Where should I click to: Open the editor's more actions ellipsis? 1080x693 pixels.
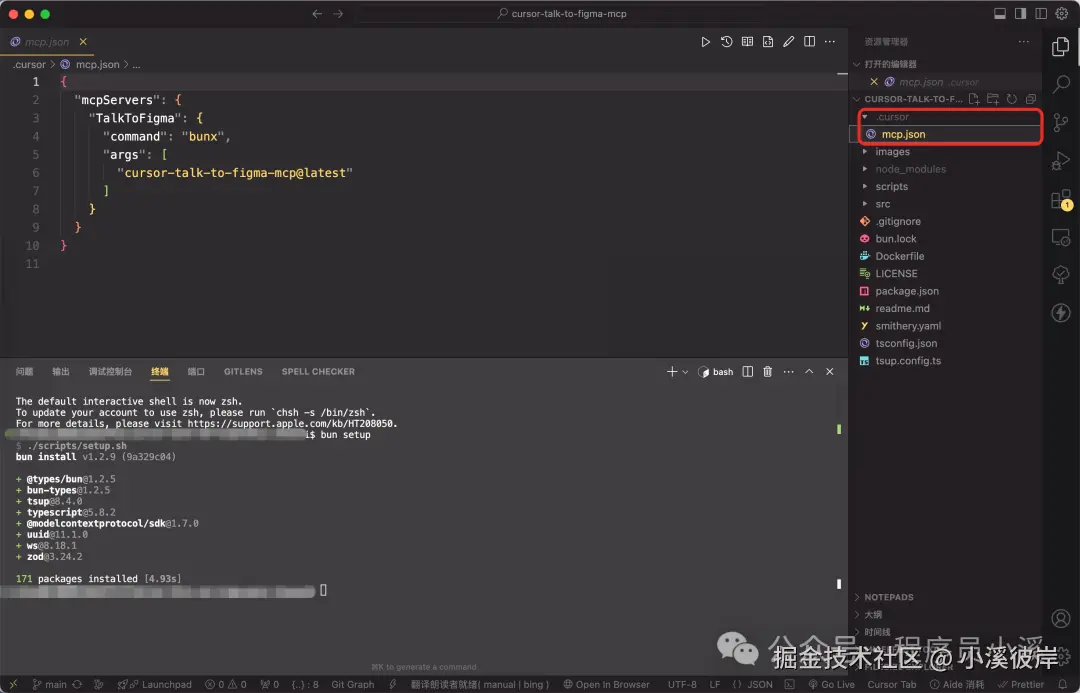[x=830, y=42]
